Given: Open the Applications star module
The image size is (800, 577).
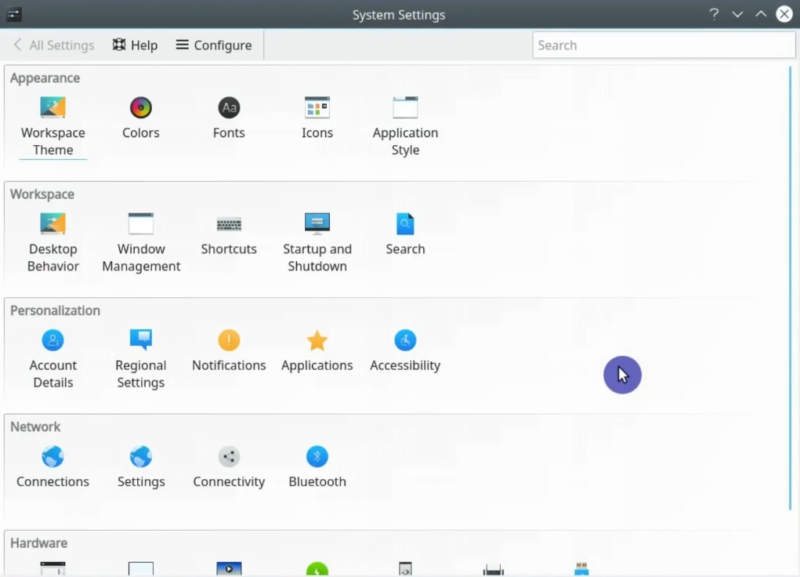Looking at the screenshot, I should pos(317,351).
